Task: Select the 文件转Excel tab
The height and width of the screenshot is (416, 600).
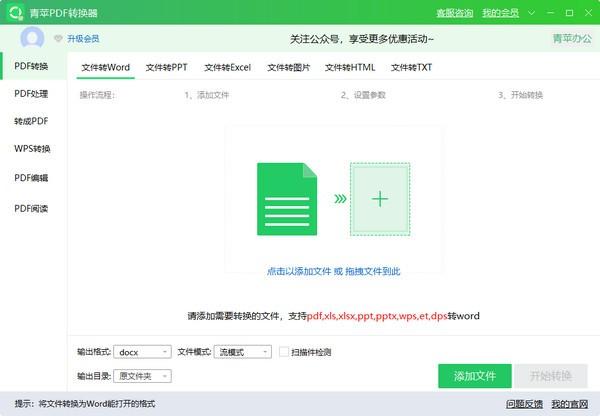Action: 227,68
